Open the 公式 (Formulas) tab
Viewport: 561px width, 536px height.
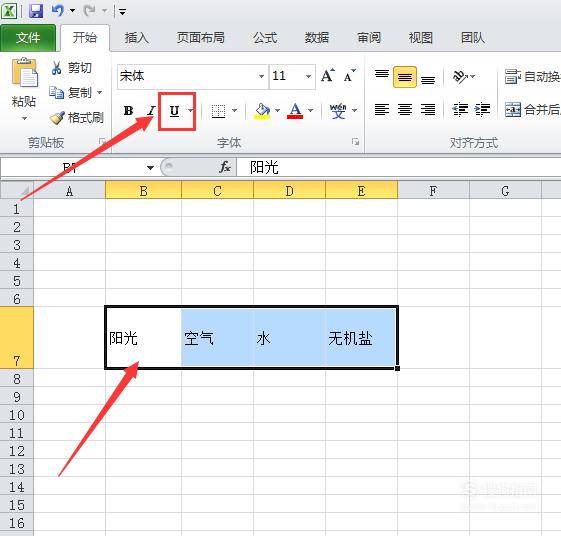click(x=265, y=38)
